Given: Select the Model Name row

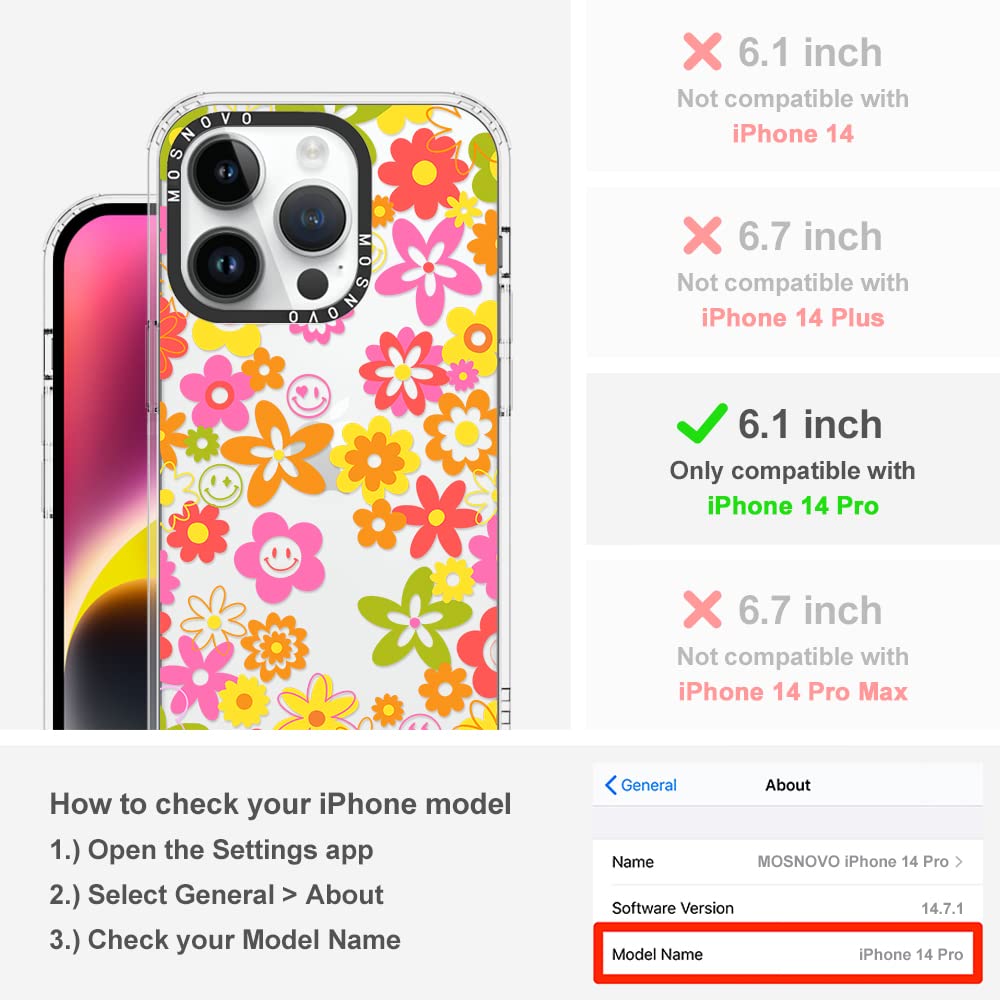Looking at the screenshot, I should click(788, 954).
